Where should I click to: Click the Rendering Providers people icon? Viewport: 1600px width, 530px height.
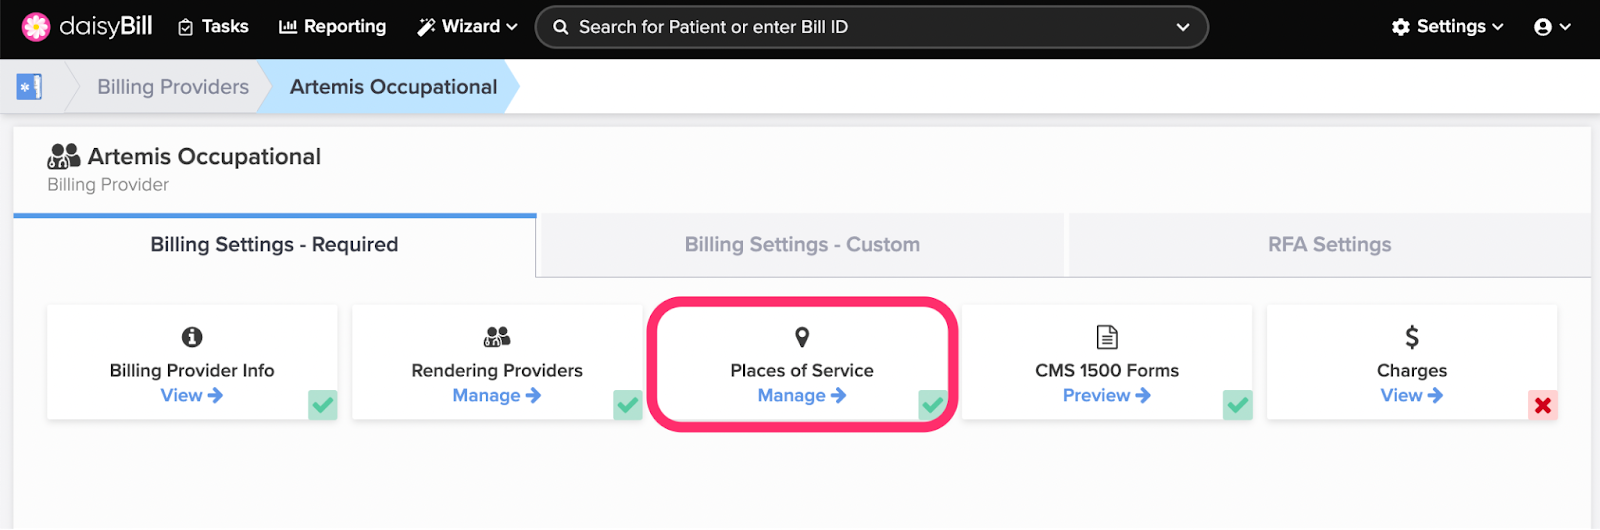(497, 337)
